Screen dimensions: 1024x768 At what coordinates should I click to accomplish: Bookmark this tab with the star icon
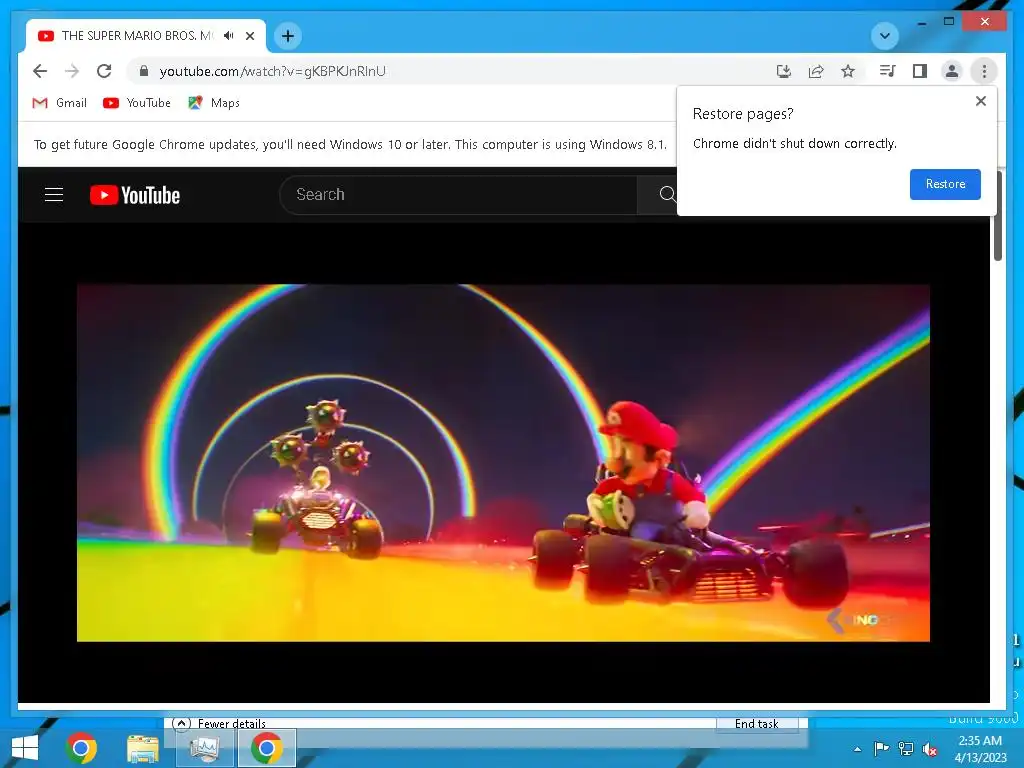848,71
